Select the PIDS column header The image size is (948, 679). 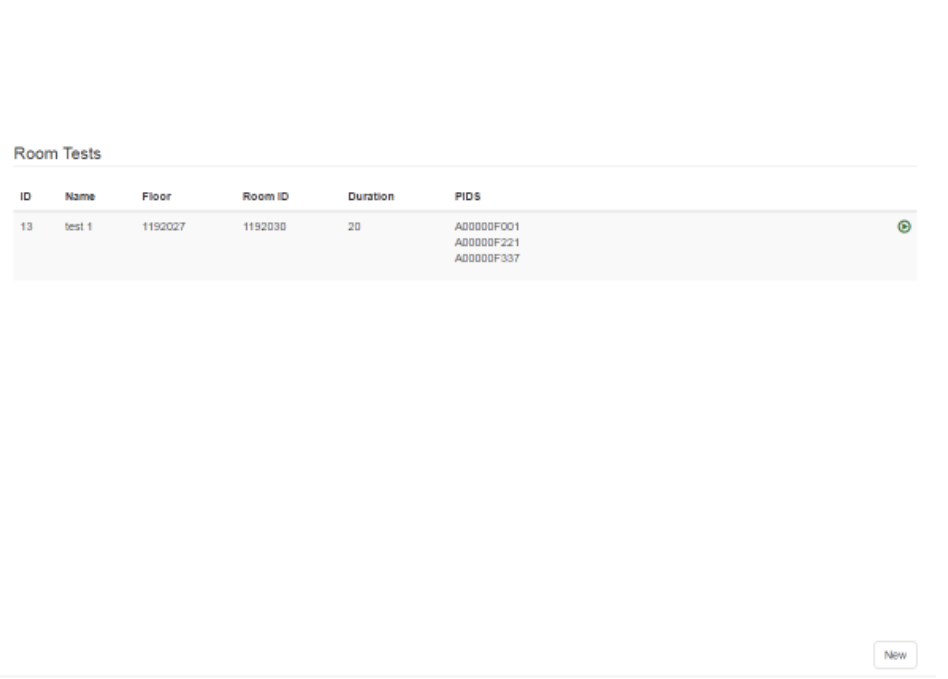coord(467,197)
